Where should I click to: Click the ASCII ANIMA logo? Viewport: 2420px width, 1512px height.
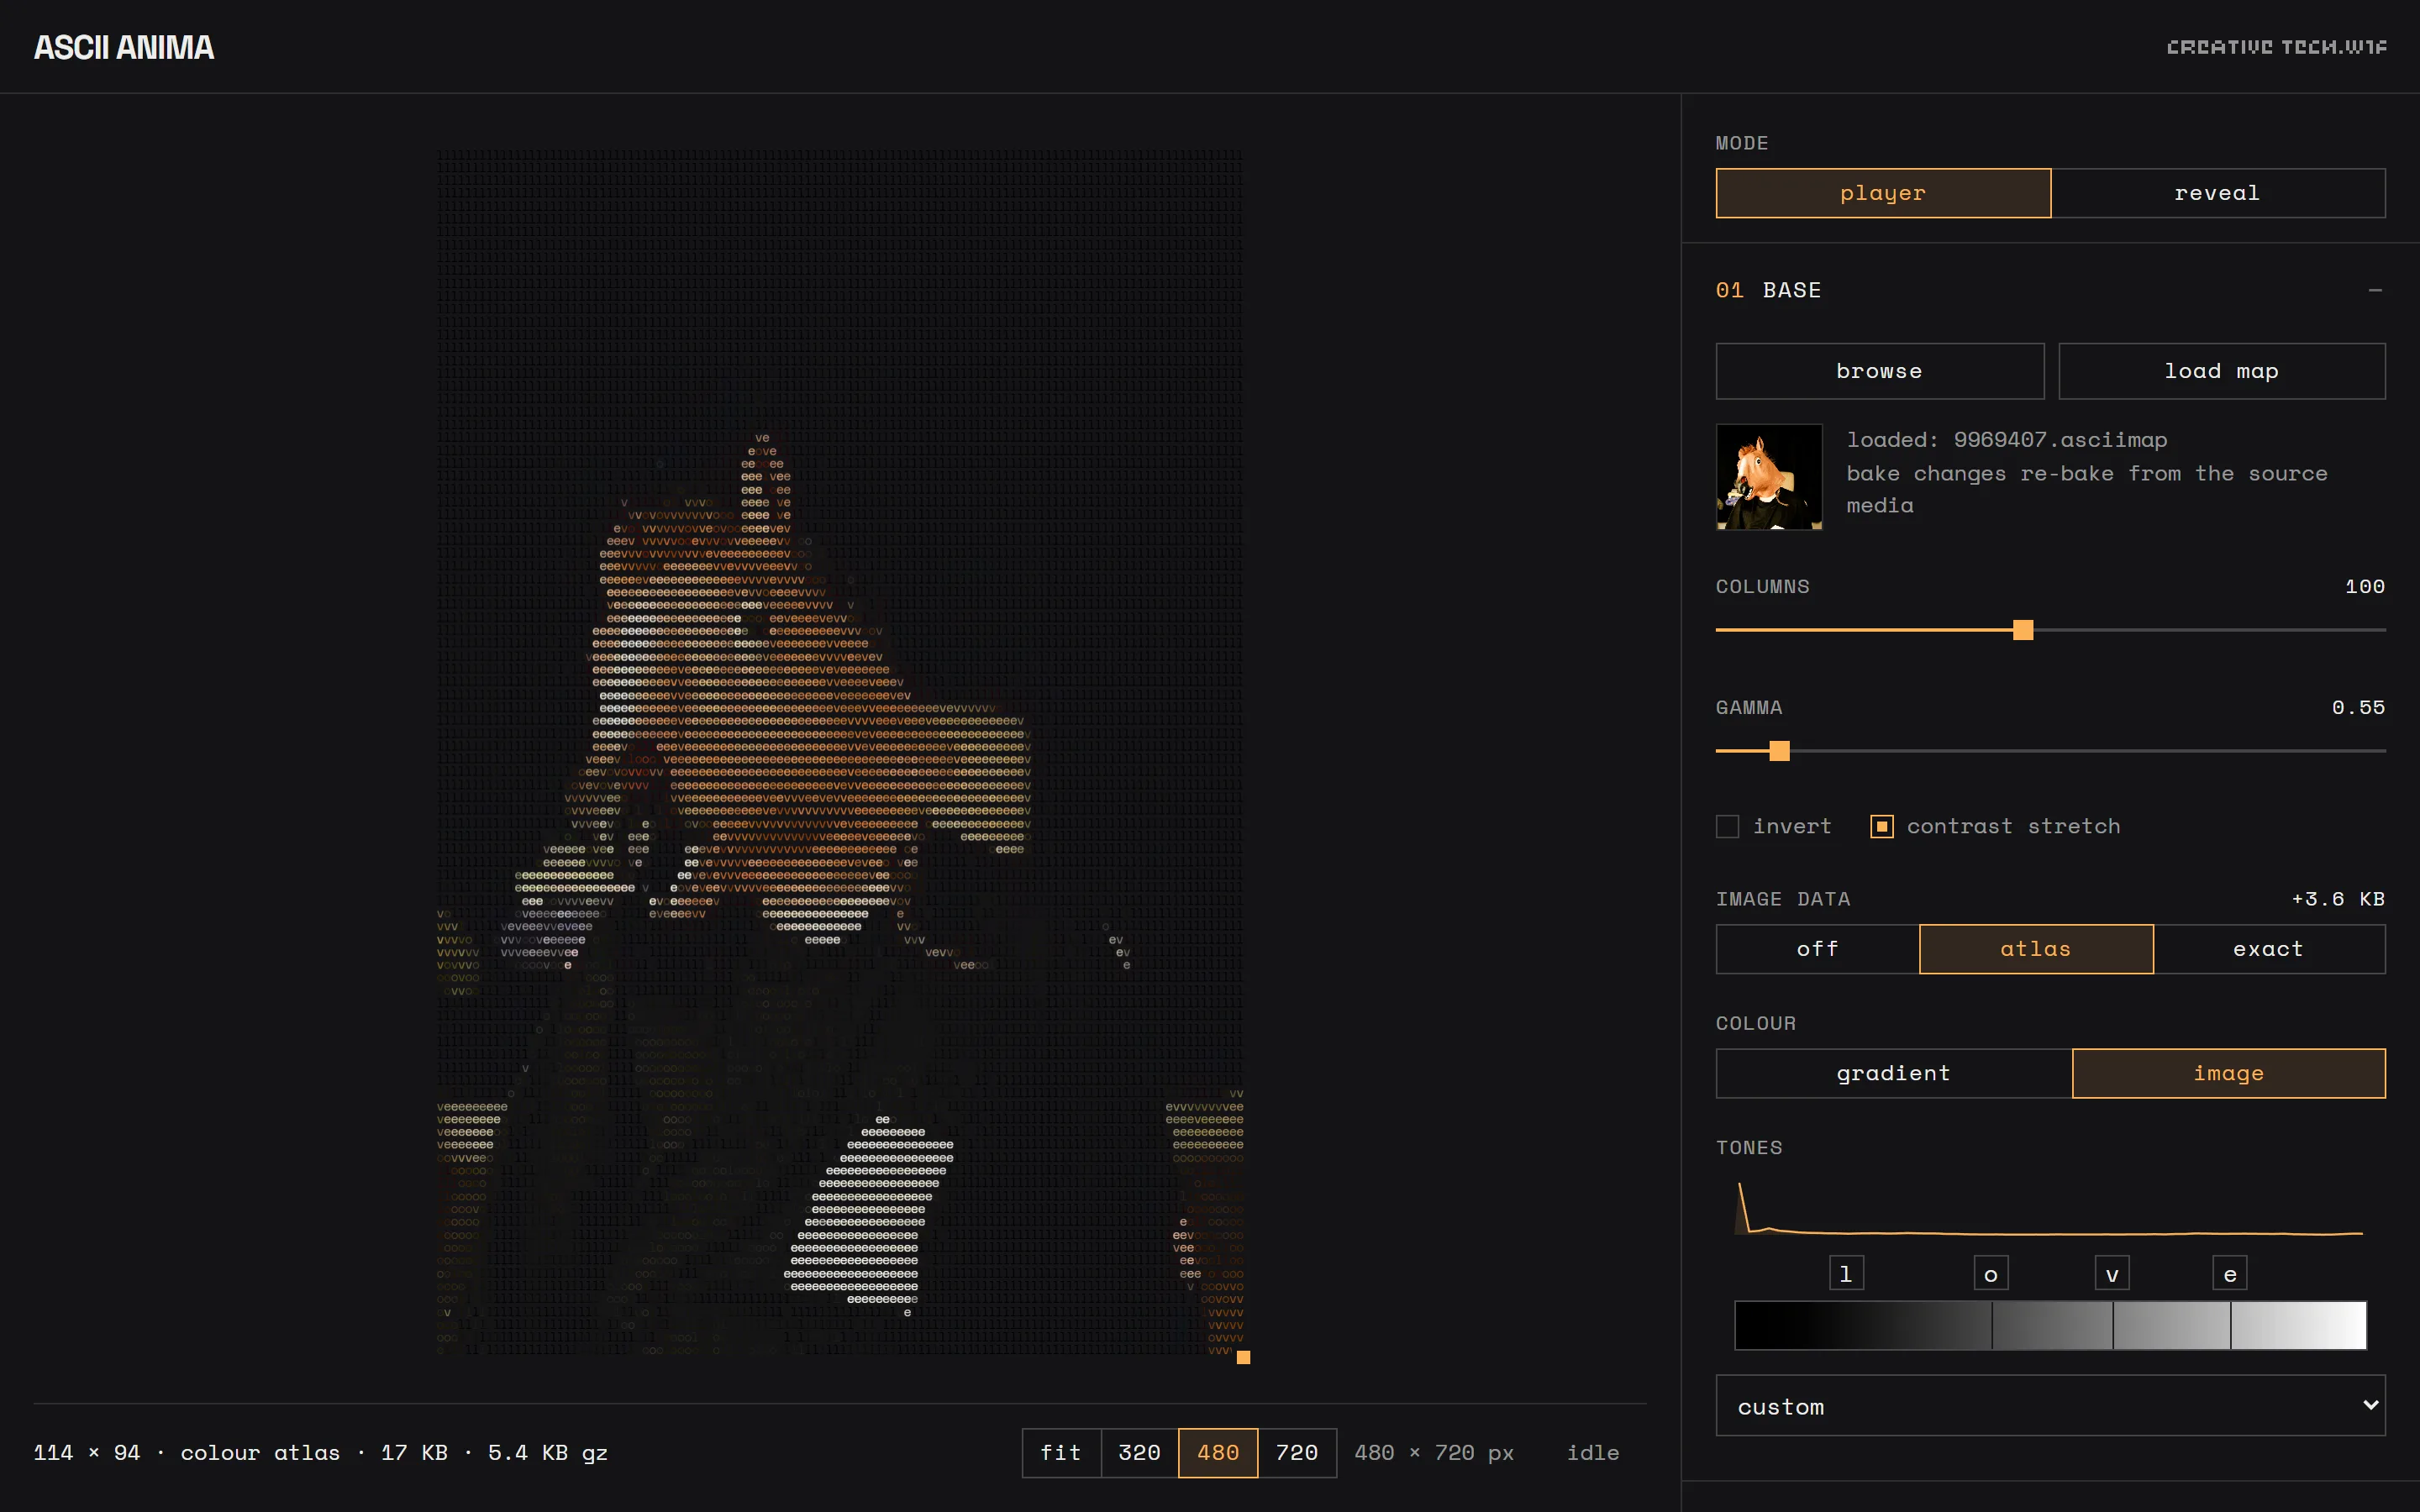[x=124, y=47]
